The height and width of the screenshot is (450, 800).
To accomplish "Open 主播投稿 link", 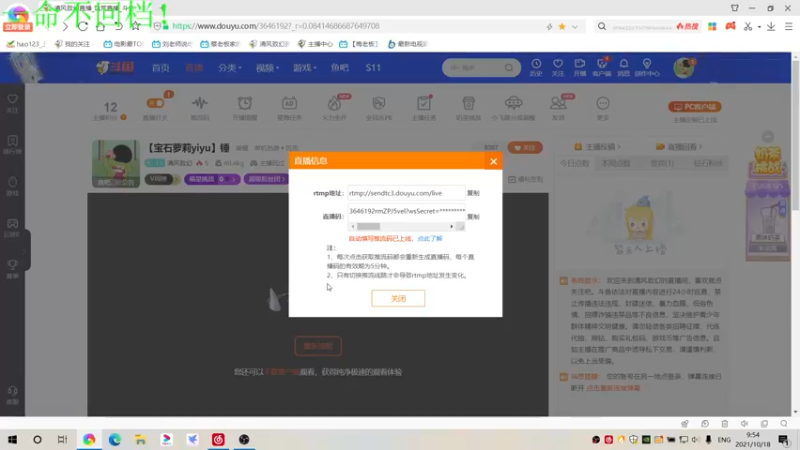I will pyautogui.click(x=597, y=146).
